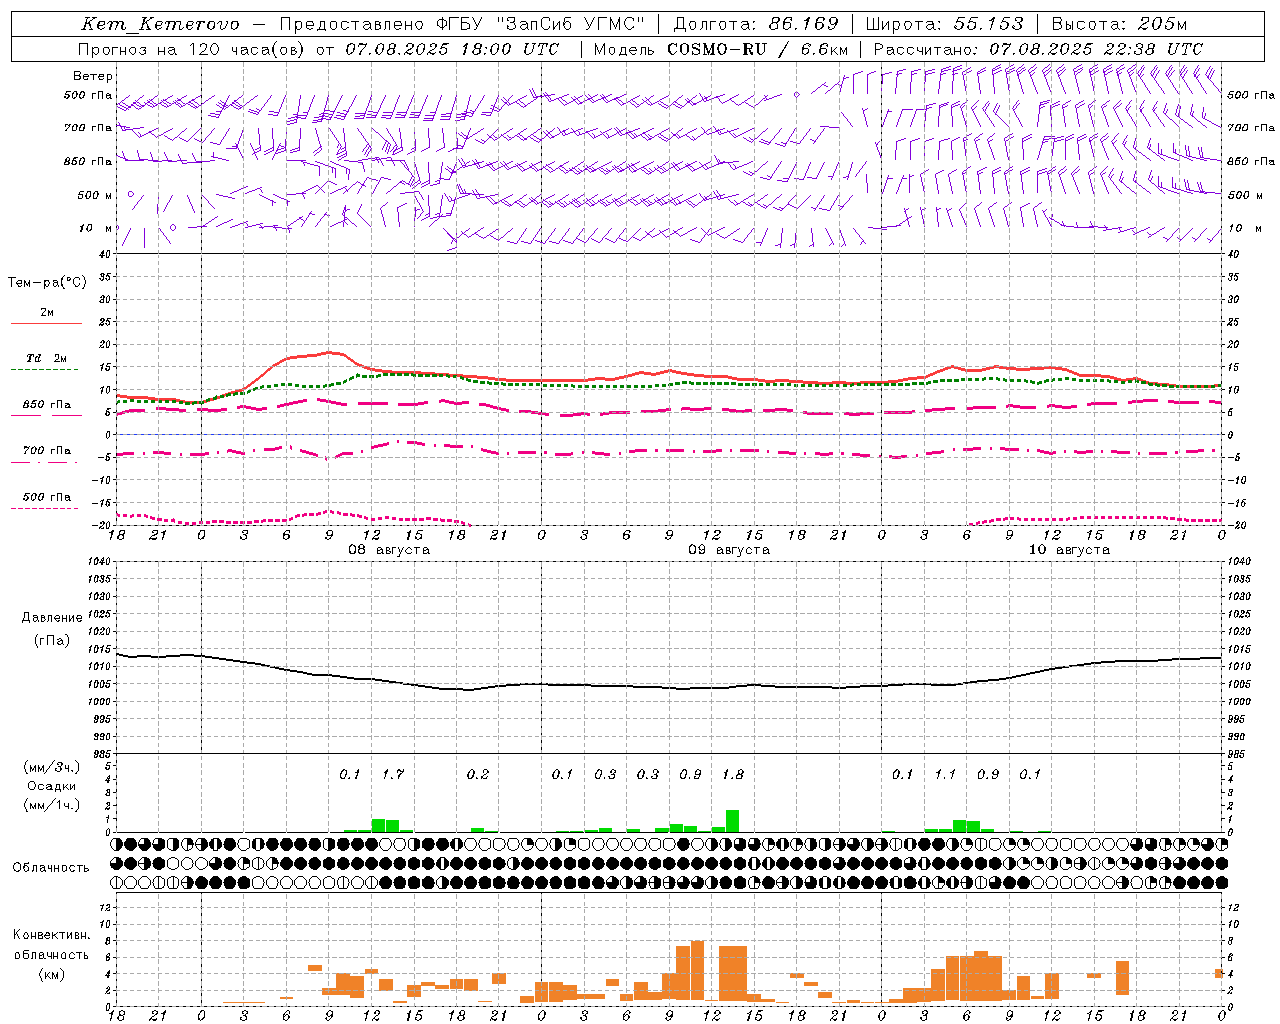1280x1024 pixels.
Task: Click the 1.8 precipitation total value
Action: click(x=733, y=774)
